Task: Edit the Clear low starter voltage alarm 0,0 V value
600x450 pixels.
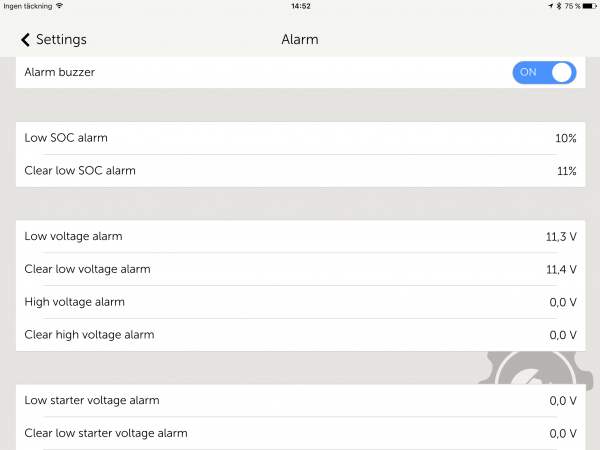Action: [563, 434]
